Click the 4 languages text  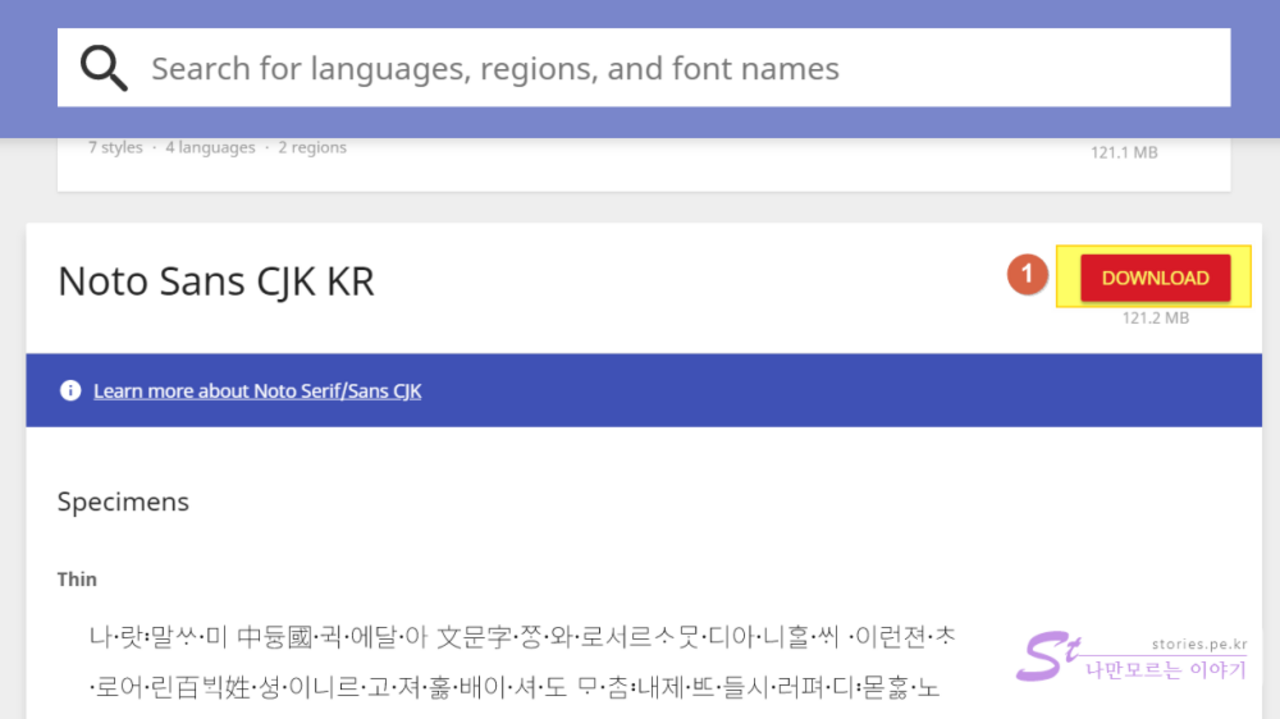pyautogui.click(x=210, y=148)
